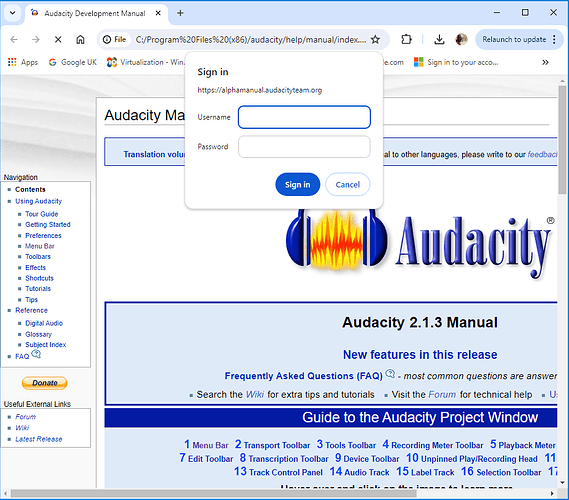Open the extensions puzzle icon
The image size is (569, 500).
pos(406,40)
